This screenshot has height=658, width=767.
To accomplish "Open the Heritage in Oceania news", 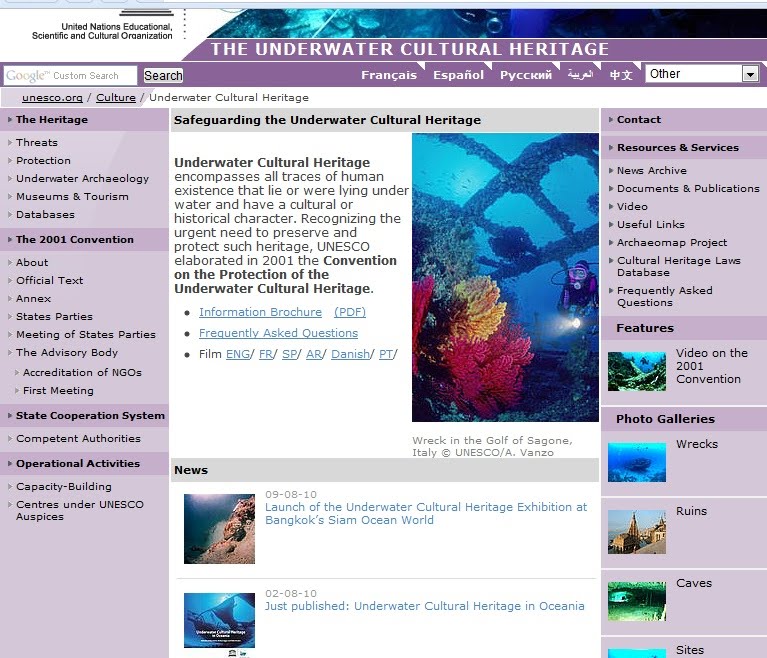I will 425,606.
